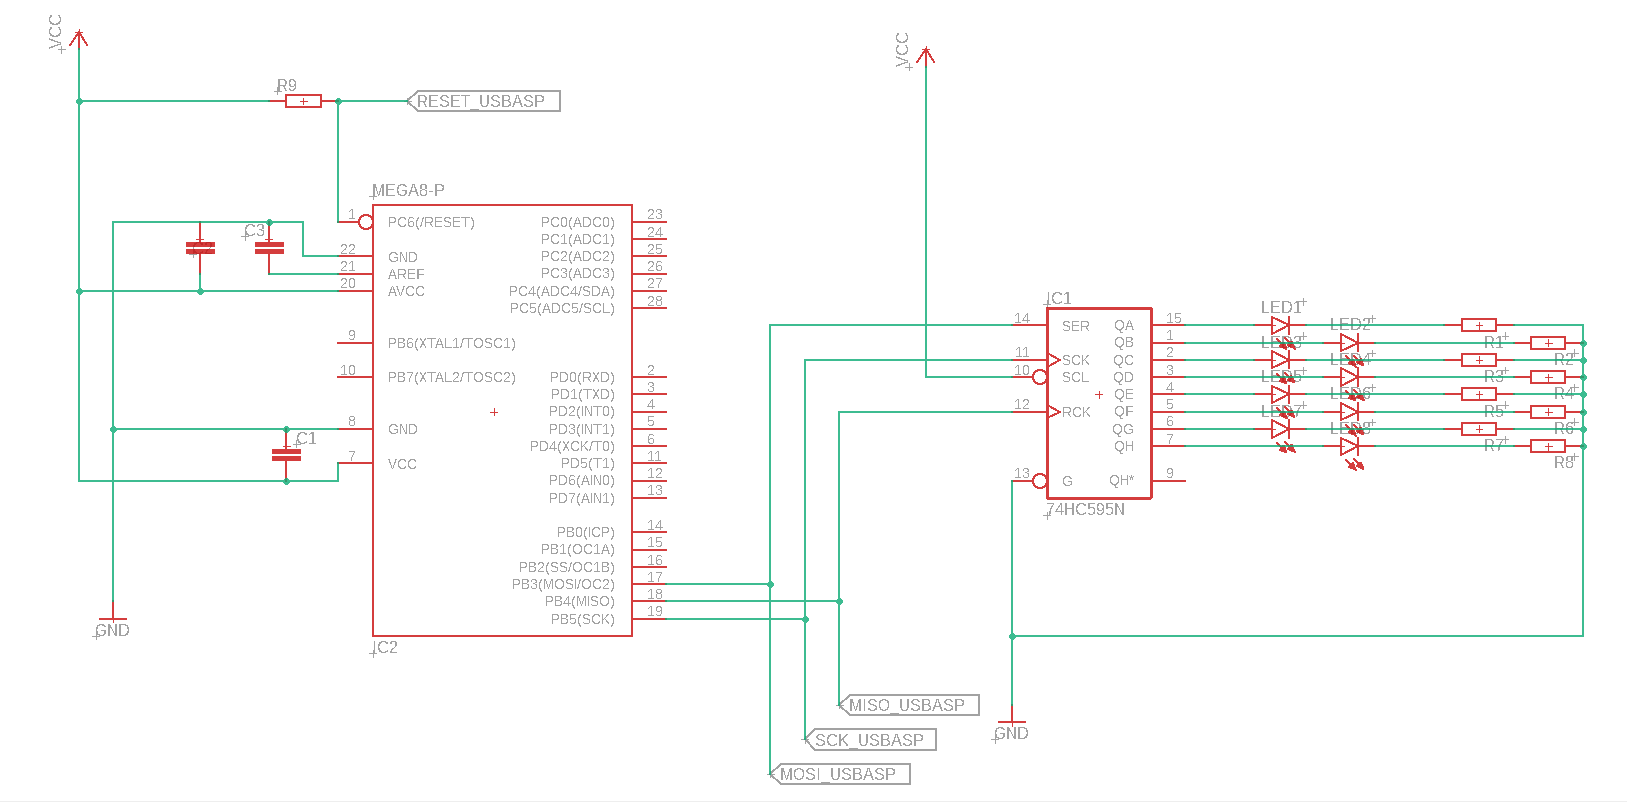Click the PB6(XTAL1/TOSC1) pin label
This screenshot has height=802, width=1627.
452,343
